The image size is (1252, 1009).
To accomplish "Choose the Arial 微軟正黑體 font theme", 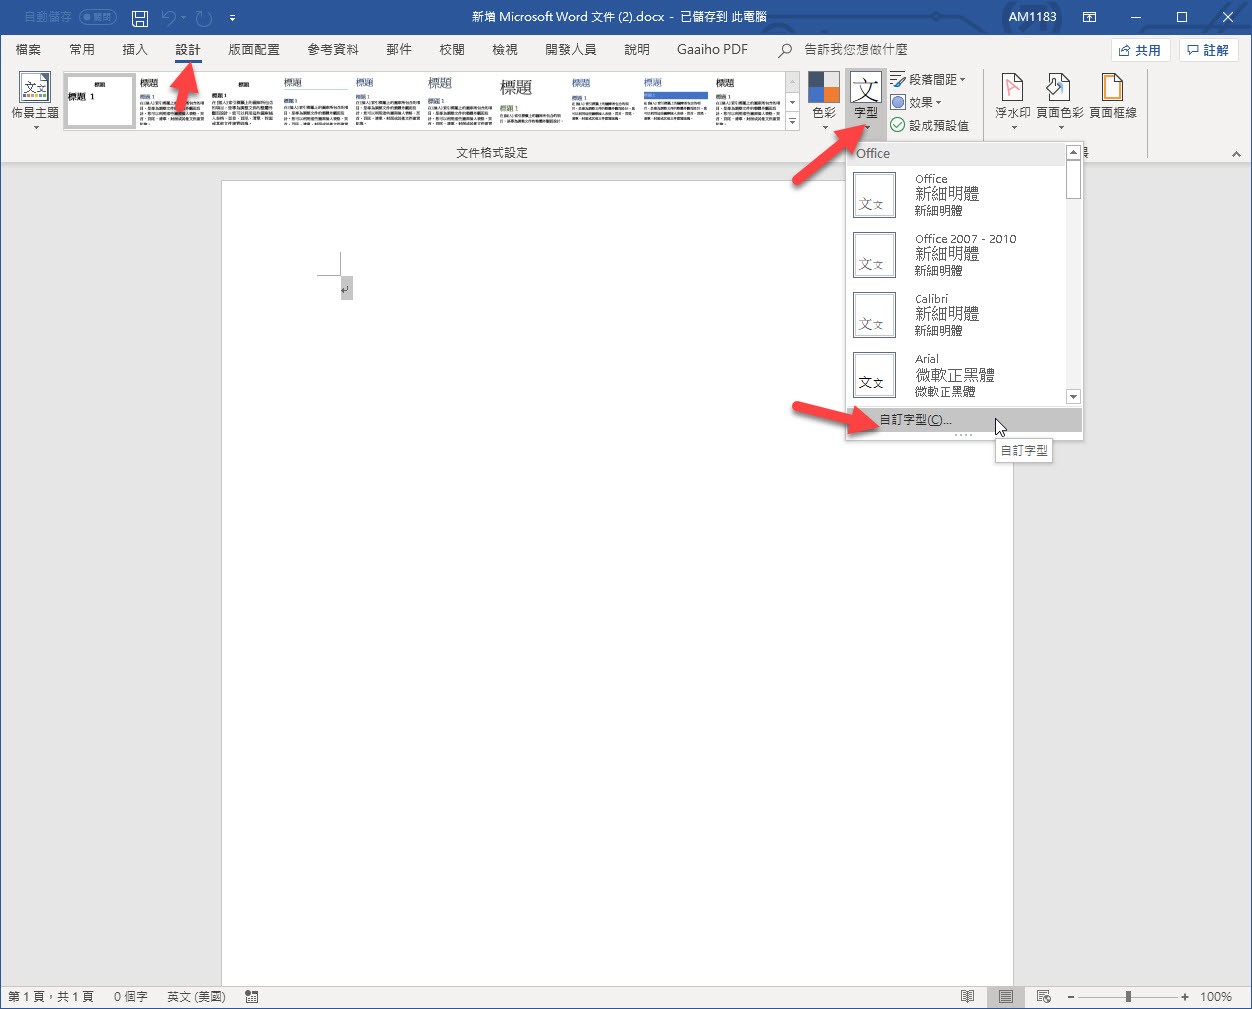I will (957, 375).
